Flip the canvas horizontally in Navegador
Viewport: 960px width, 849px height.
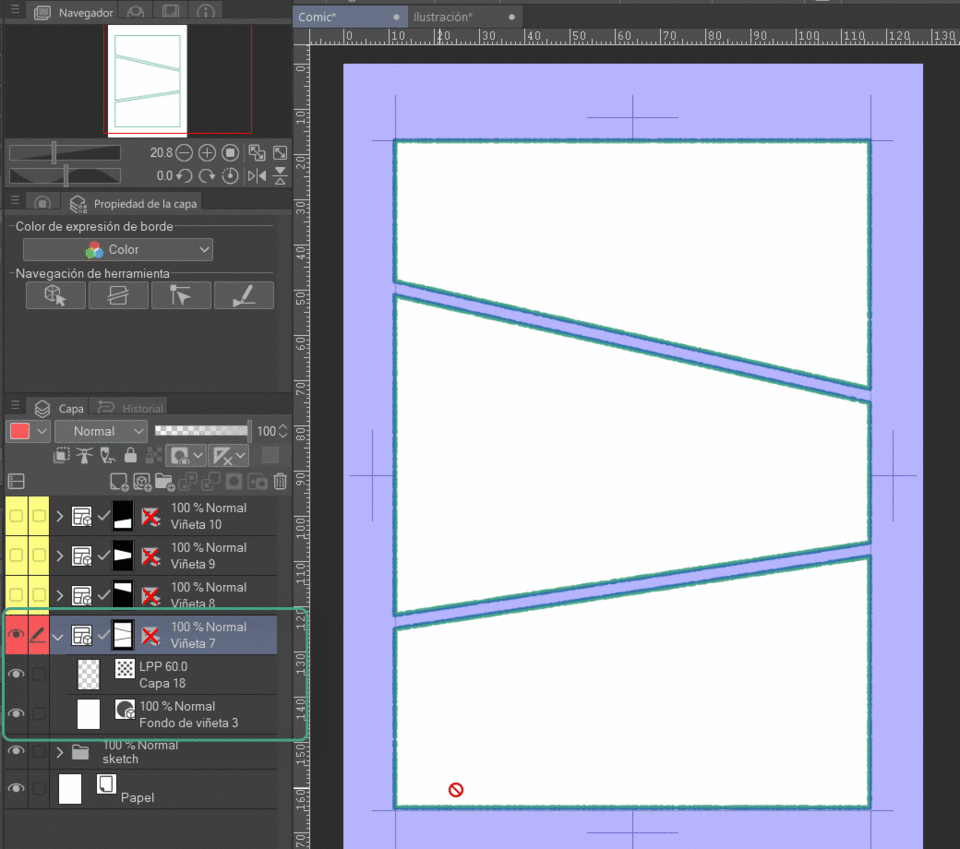tap(257, 176)
